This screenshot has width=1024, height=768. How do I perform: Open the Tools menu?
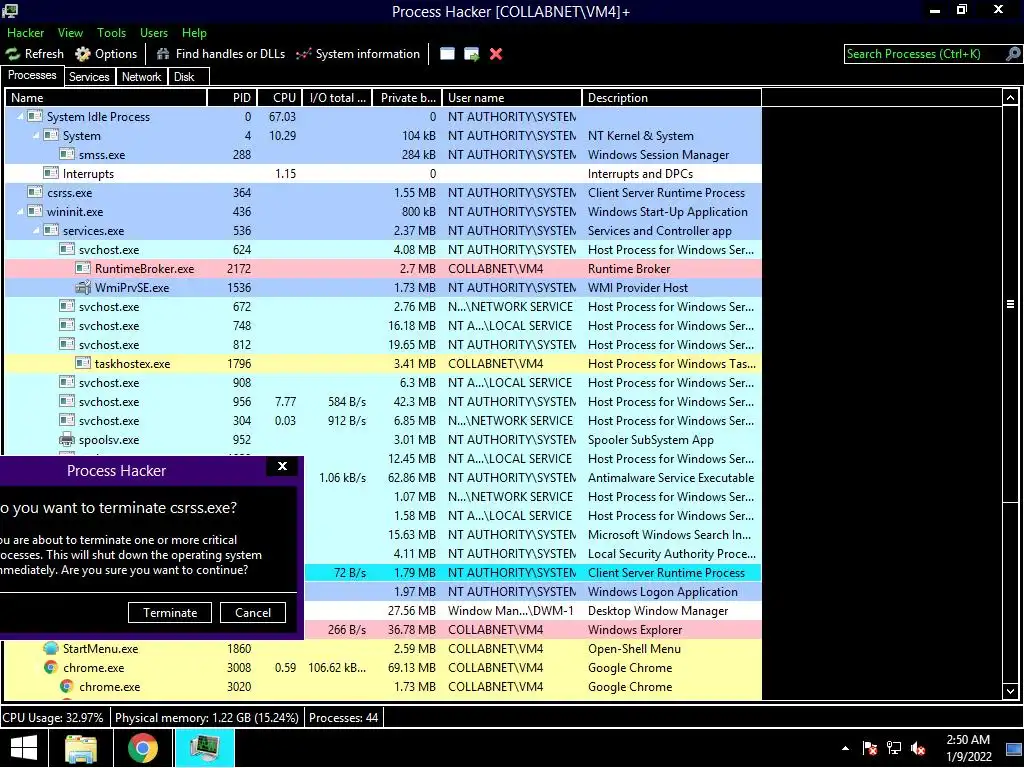(112, 33)
